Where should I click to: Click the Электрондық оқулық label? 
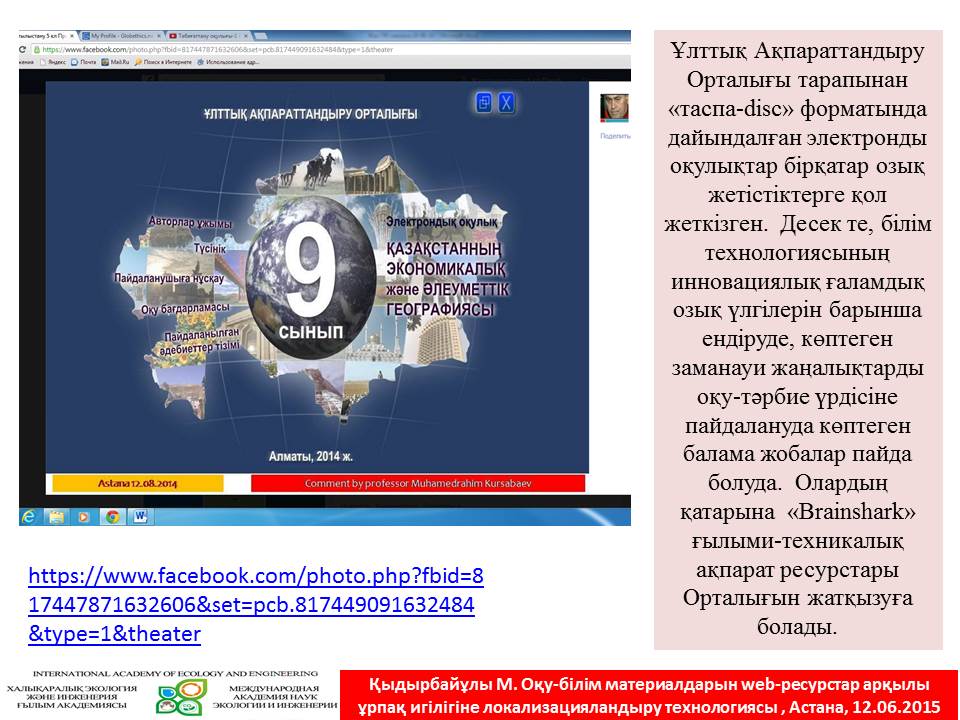[441, 222]
